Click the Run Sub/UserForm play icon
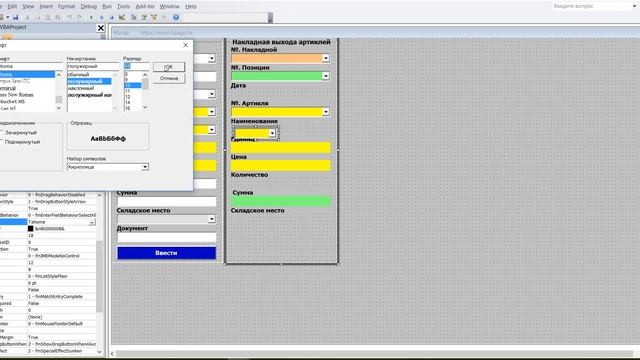The image size is (640, 360). (91, 18)
